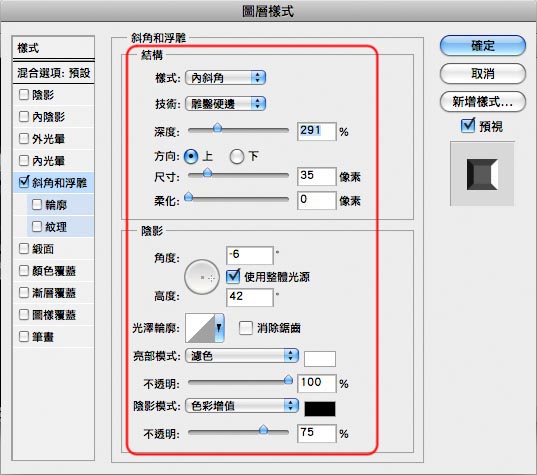Click the 尺寸 slider handle

coord(207,173)
